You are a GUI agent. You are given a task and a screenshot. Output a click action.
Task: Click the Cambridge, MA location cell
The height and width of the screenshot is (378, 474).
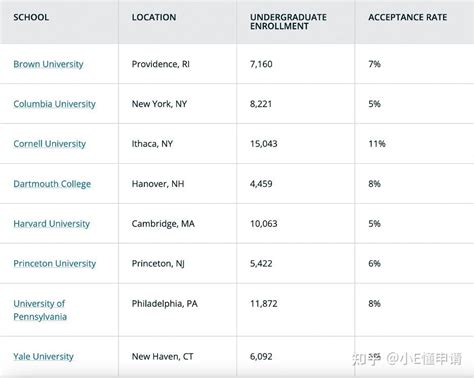(163, 224)
